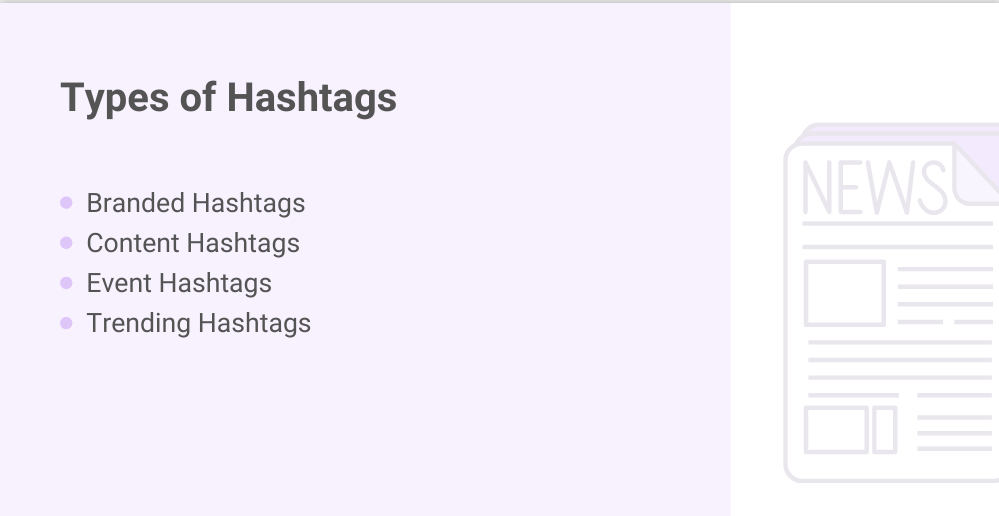Click the "Types of Hashtags" heading
This screenshot has width=999, height=516.
[228, 98]
